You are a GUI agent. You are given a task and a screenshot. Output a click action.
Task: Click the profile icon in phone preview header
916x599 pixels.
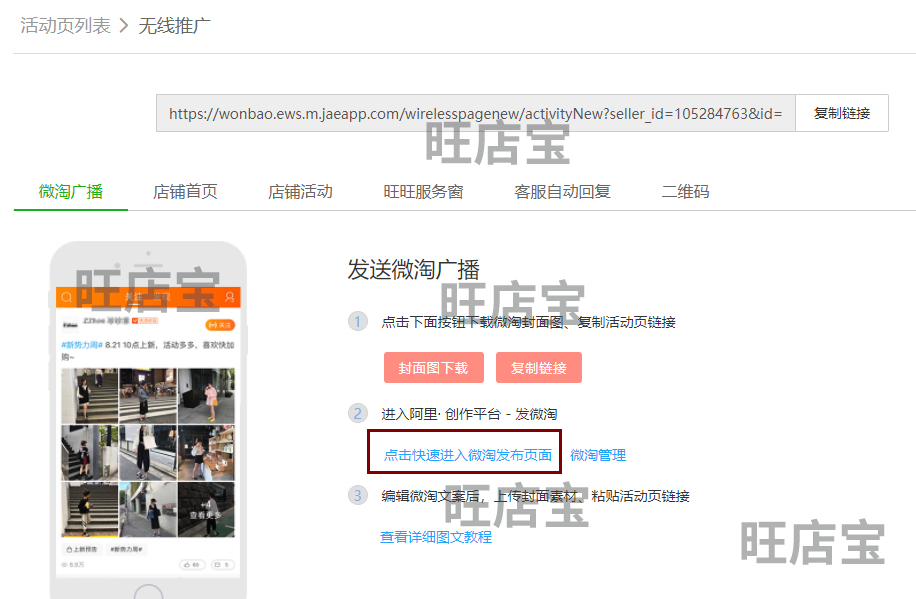pos(230,297)
